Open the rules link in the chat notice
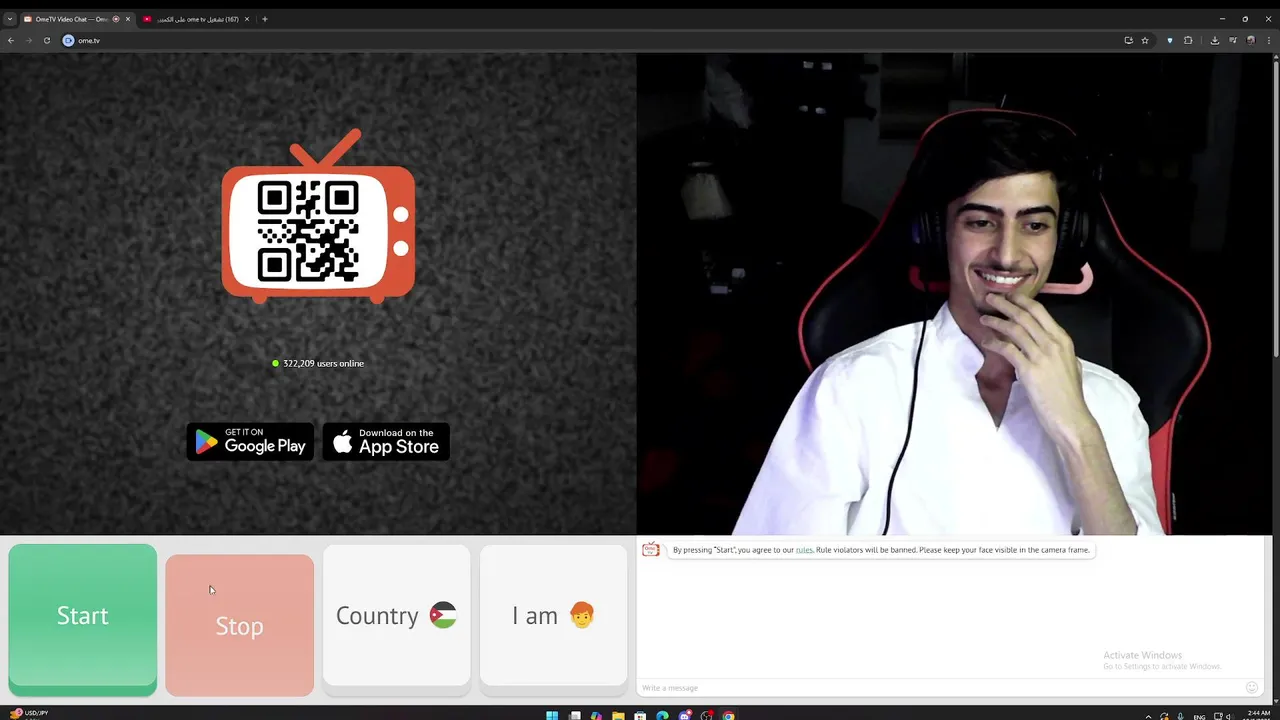This screenshot has width=1280, height=720. point(804,550)
